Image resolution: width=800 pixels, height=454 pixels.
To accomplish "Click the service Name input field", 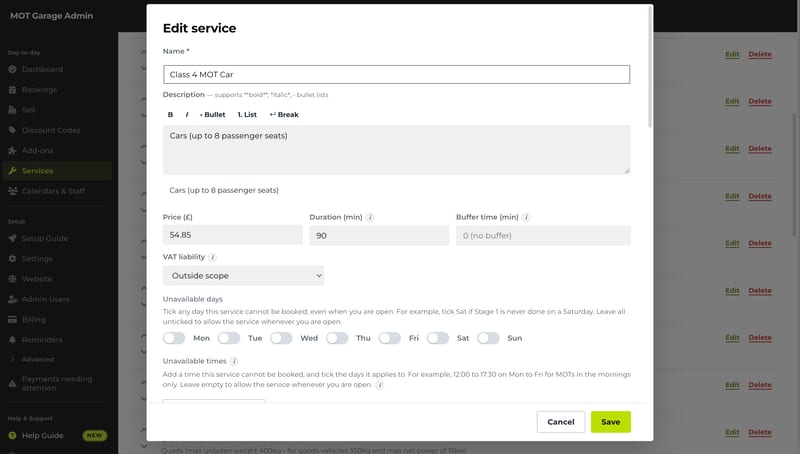I will click(x=396, y=74).
